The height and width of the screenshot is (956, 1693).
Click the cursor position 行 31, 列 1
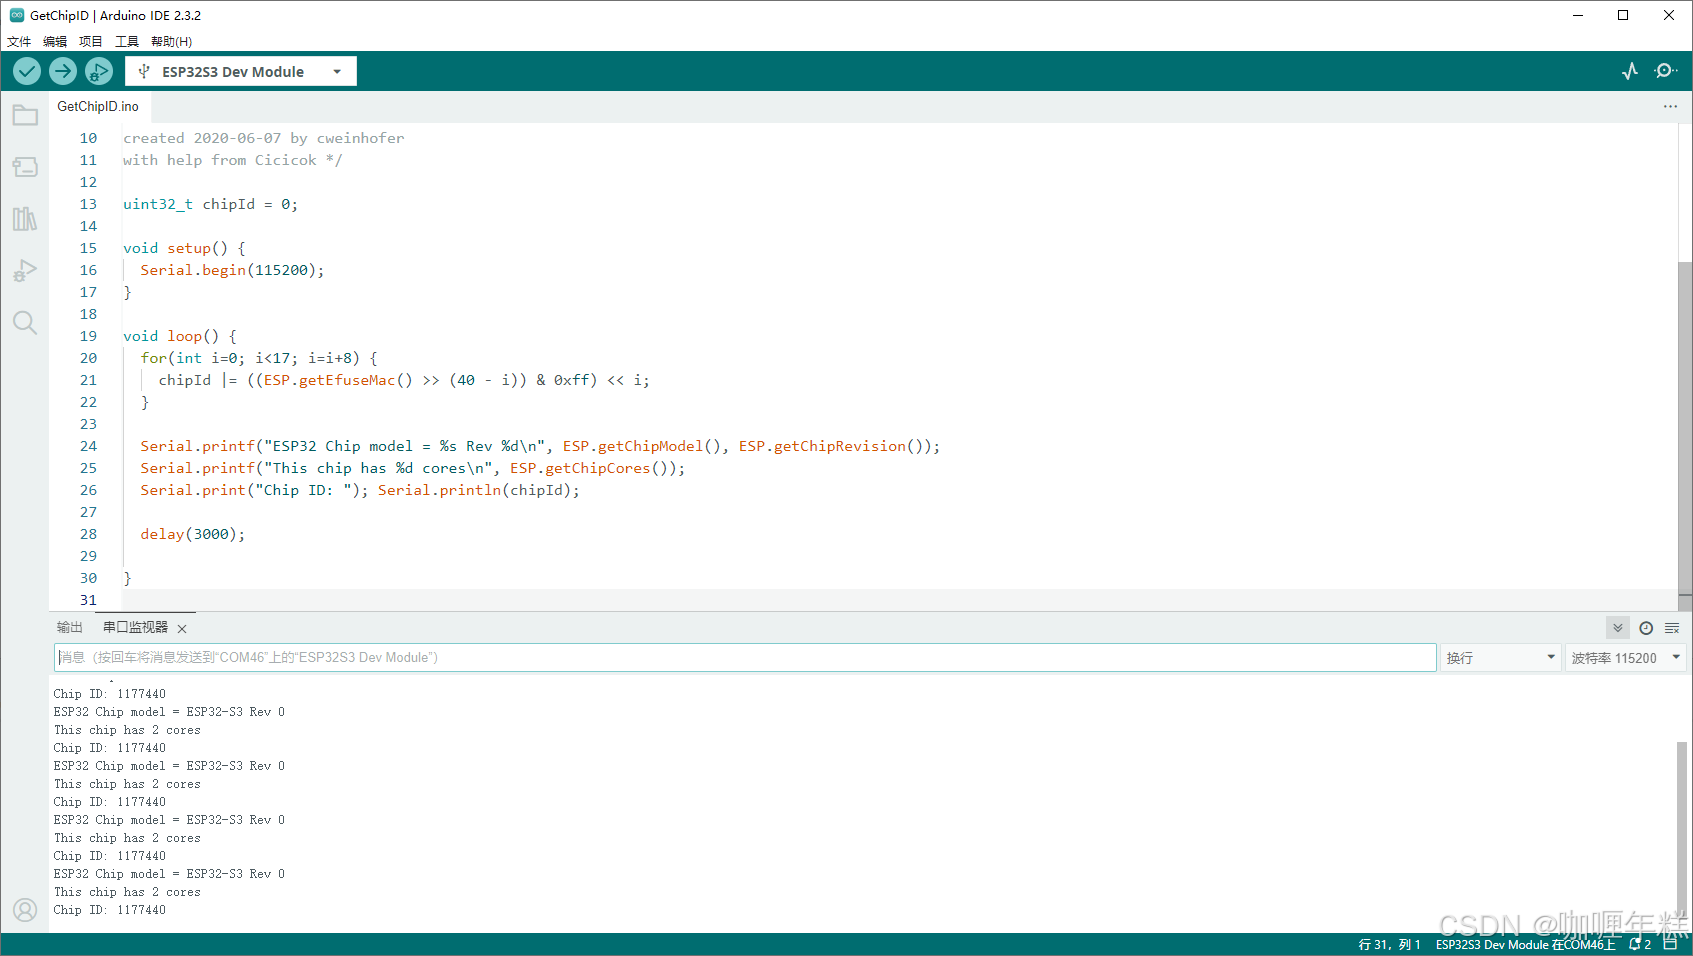coord(1389,945)
